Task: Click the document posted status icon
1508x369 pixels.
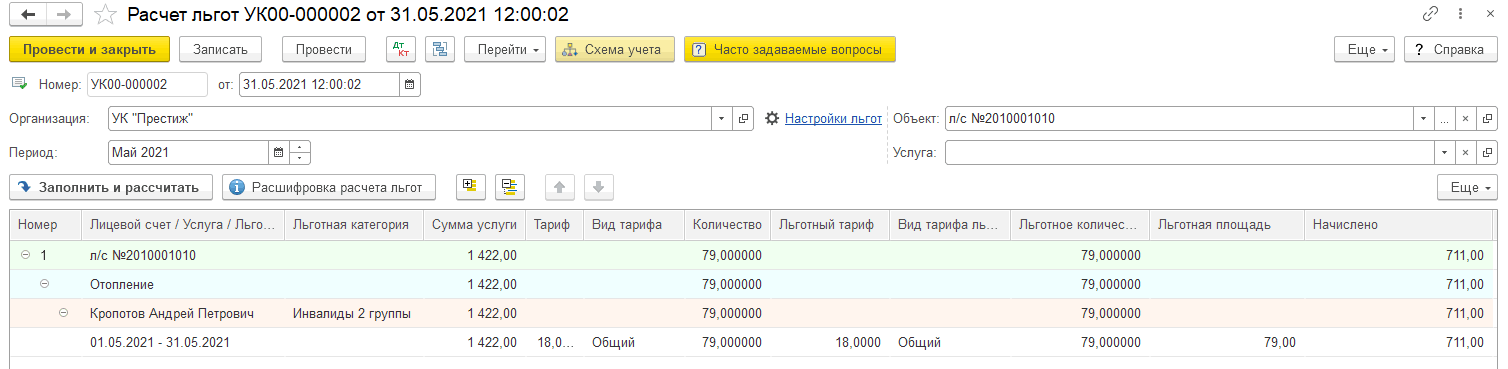Action: point(19,84)
